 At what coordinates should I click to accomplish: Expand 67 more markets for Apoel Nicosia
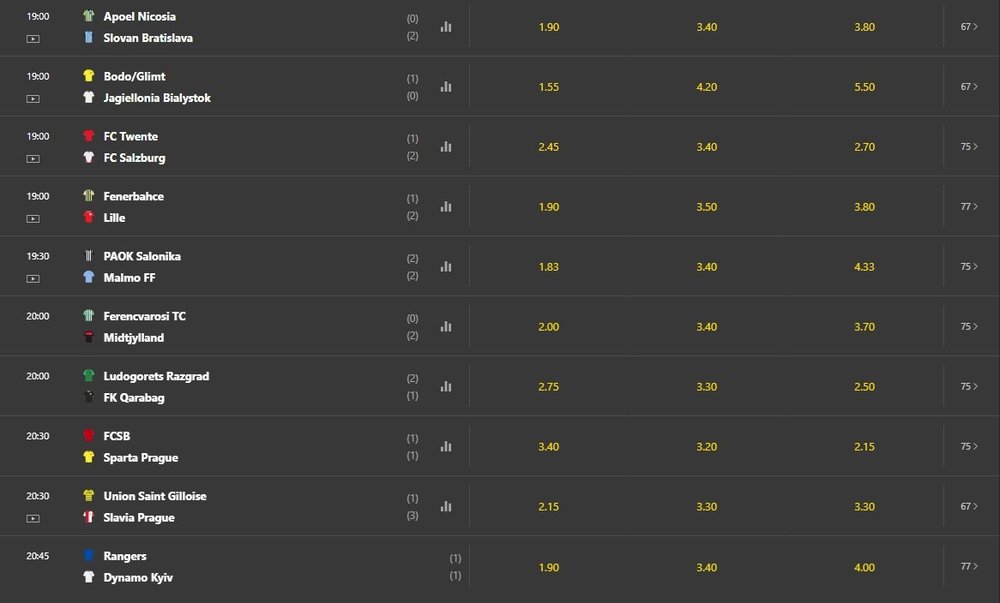(x=969, y=27)
